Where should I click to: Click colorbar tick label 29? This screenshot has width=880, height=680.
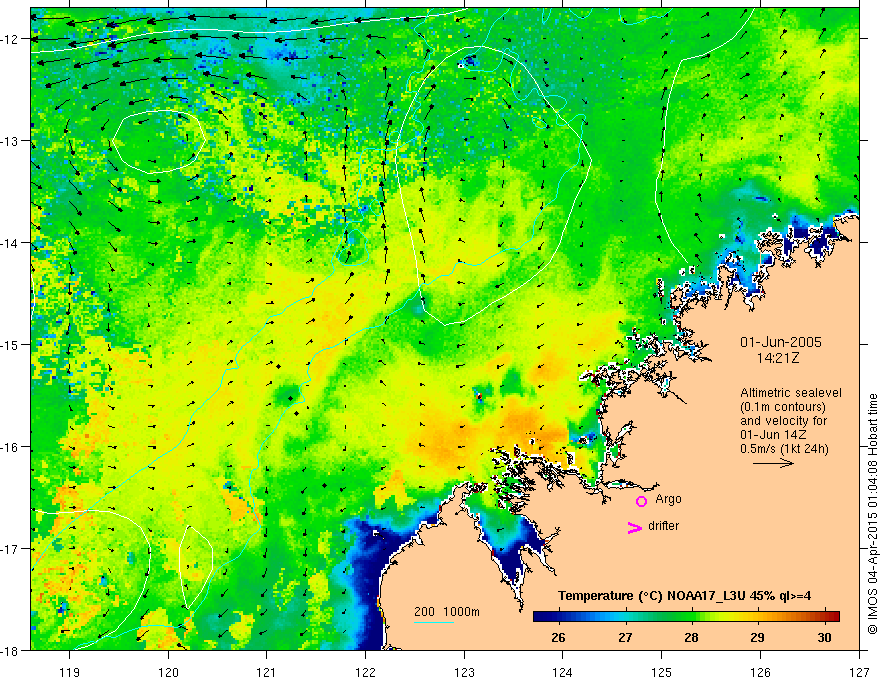point(757,637)
